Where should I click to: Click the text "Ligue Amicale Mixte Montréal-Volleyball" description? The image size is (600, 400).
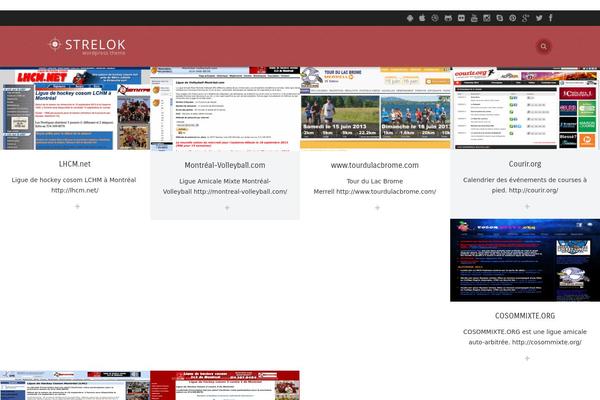click(225, 186)
